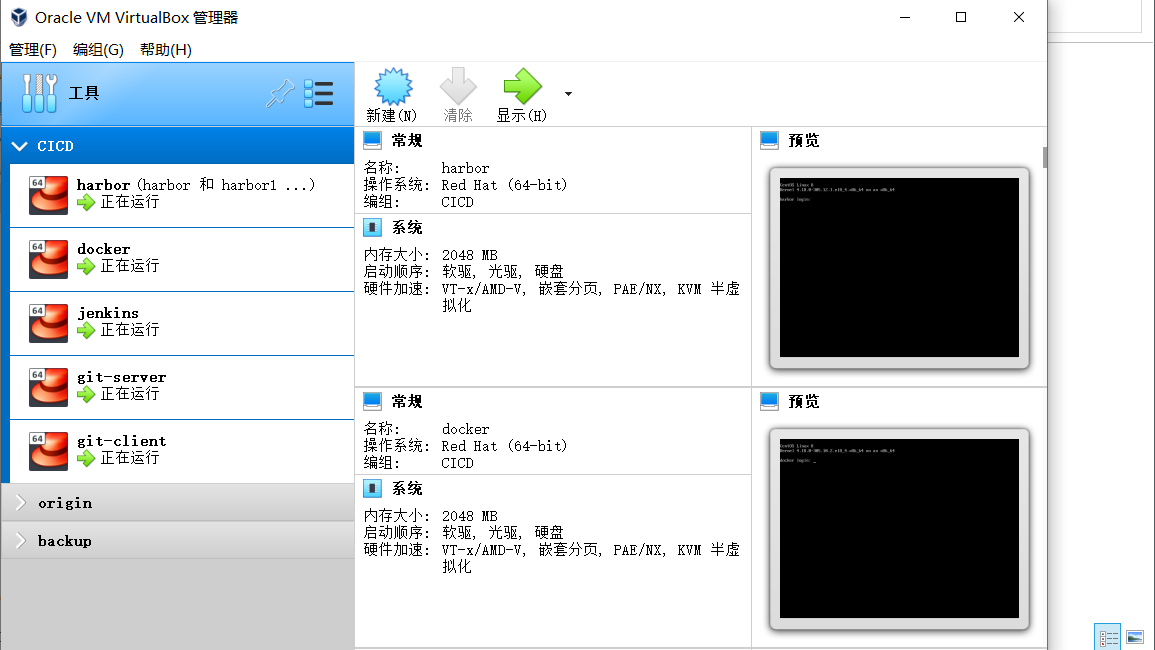Image resolution: width=1155 pixels, height=650 pixels.
Task: Click docker's 系统 System section icon
Action: click(x=373, y=488)
